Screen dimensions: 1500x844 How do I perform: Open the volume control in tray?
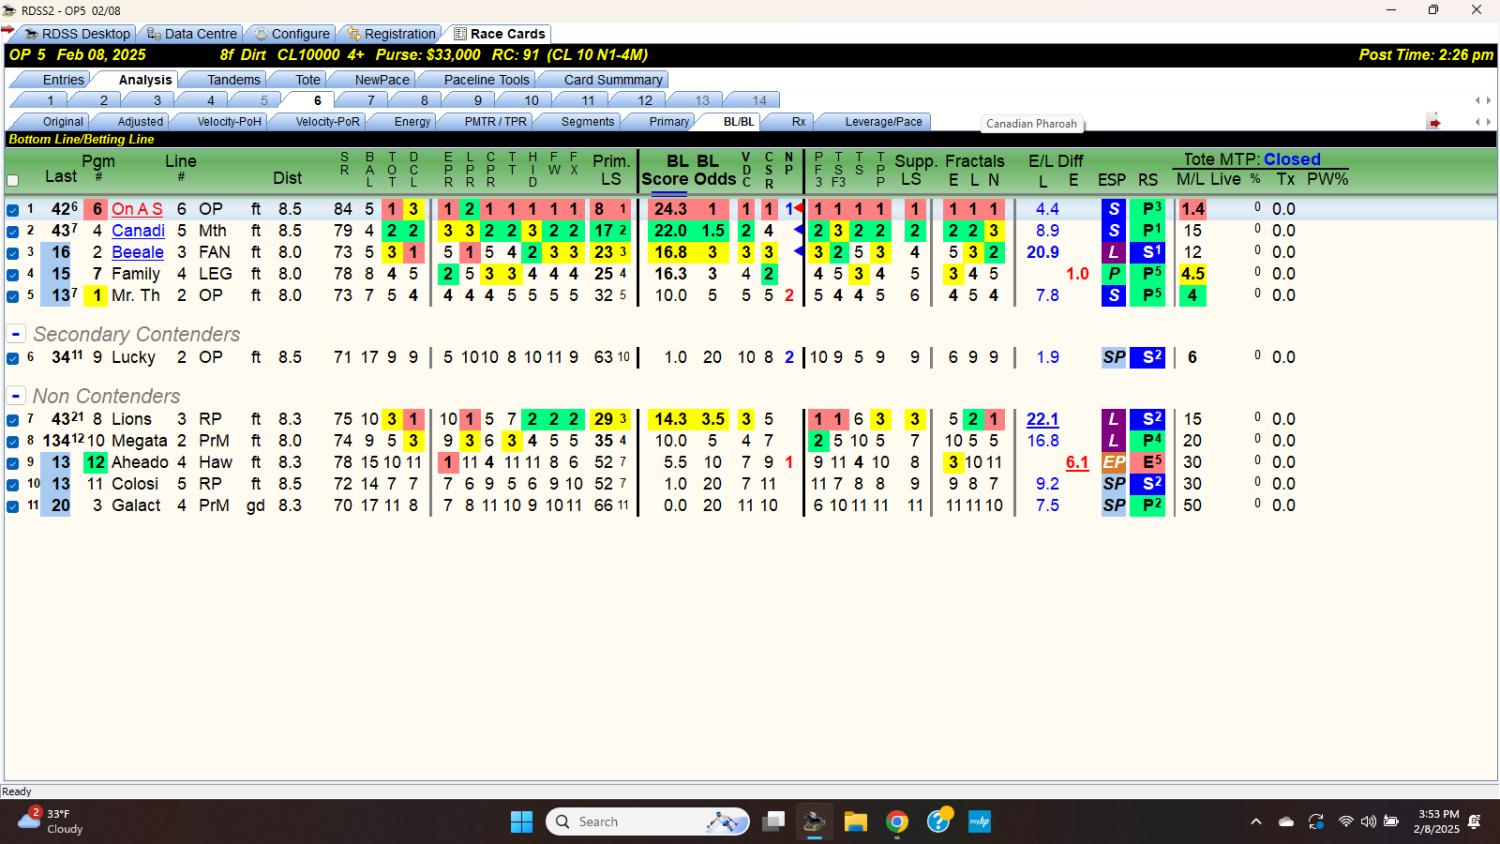[x=1368, y=822]
